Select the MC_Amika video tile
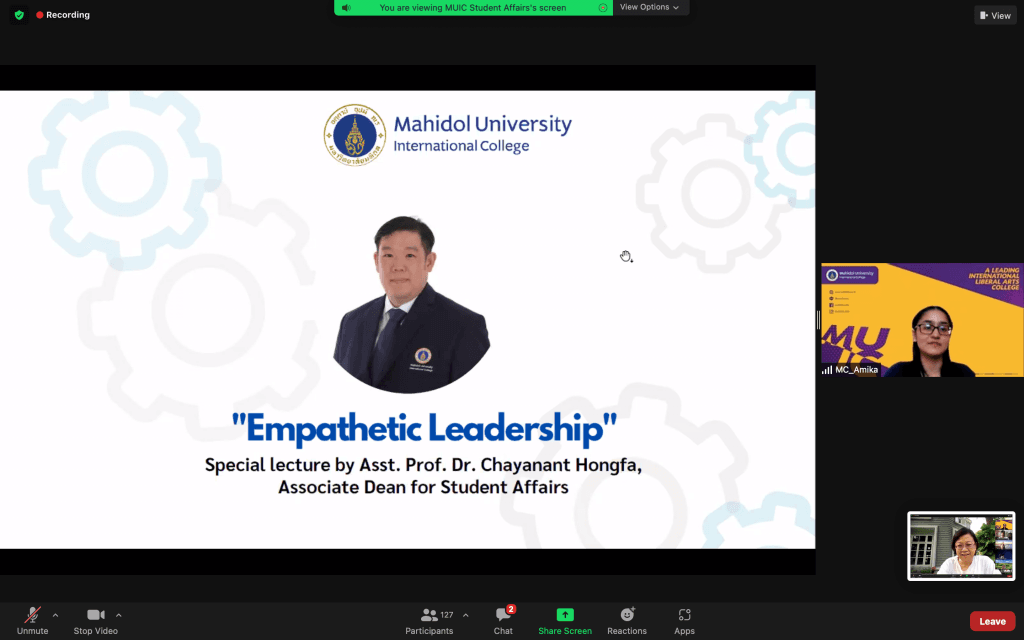This screenshot has width=1024, height=640. (922, 320)
